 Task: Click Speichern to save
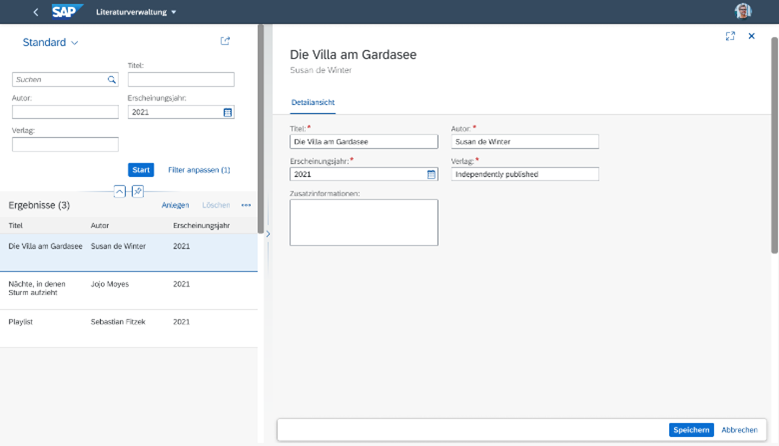(691, 430)
